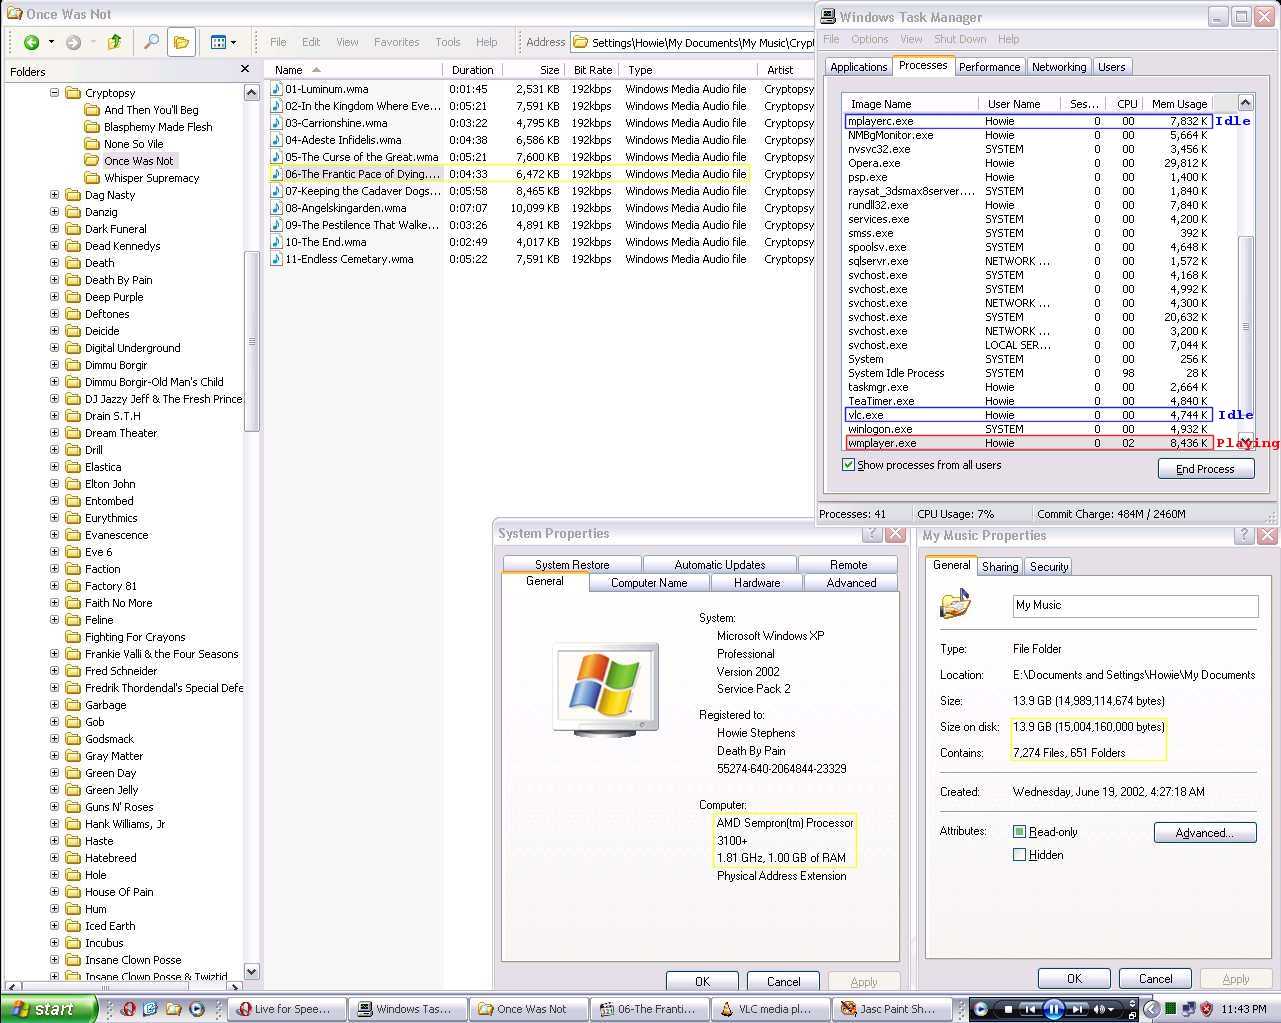Open the folder shortcut in Quick Launch

point(174,1009)
